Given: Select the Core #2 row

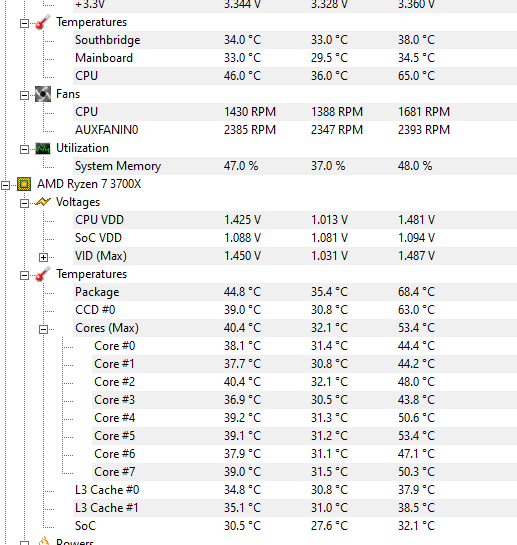Looking at the screenshot, I should (x=304, y=382).
